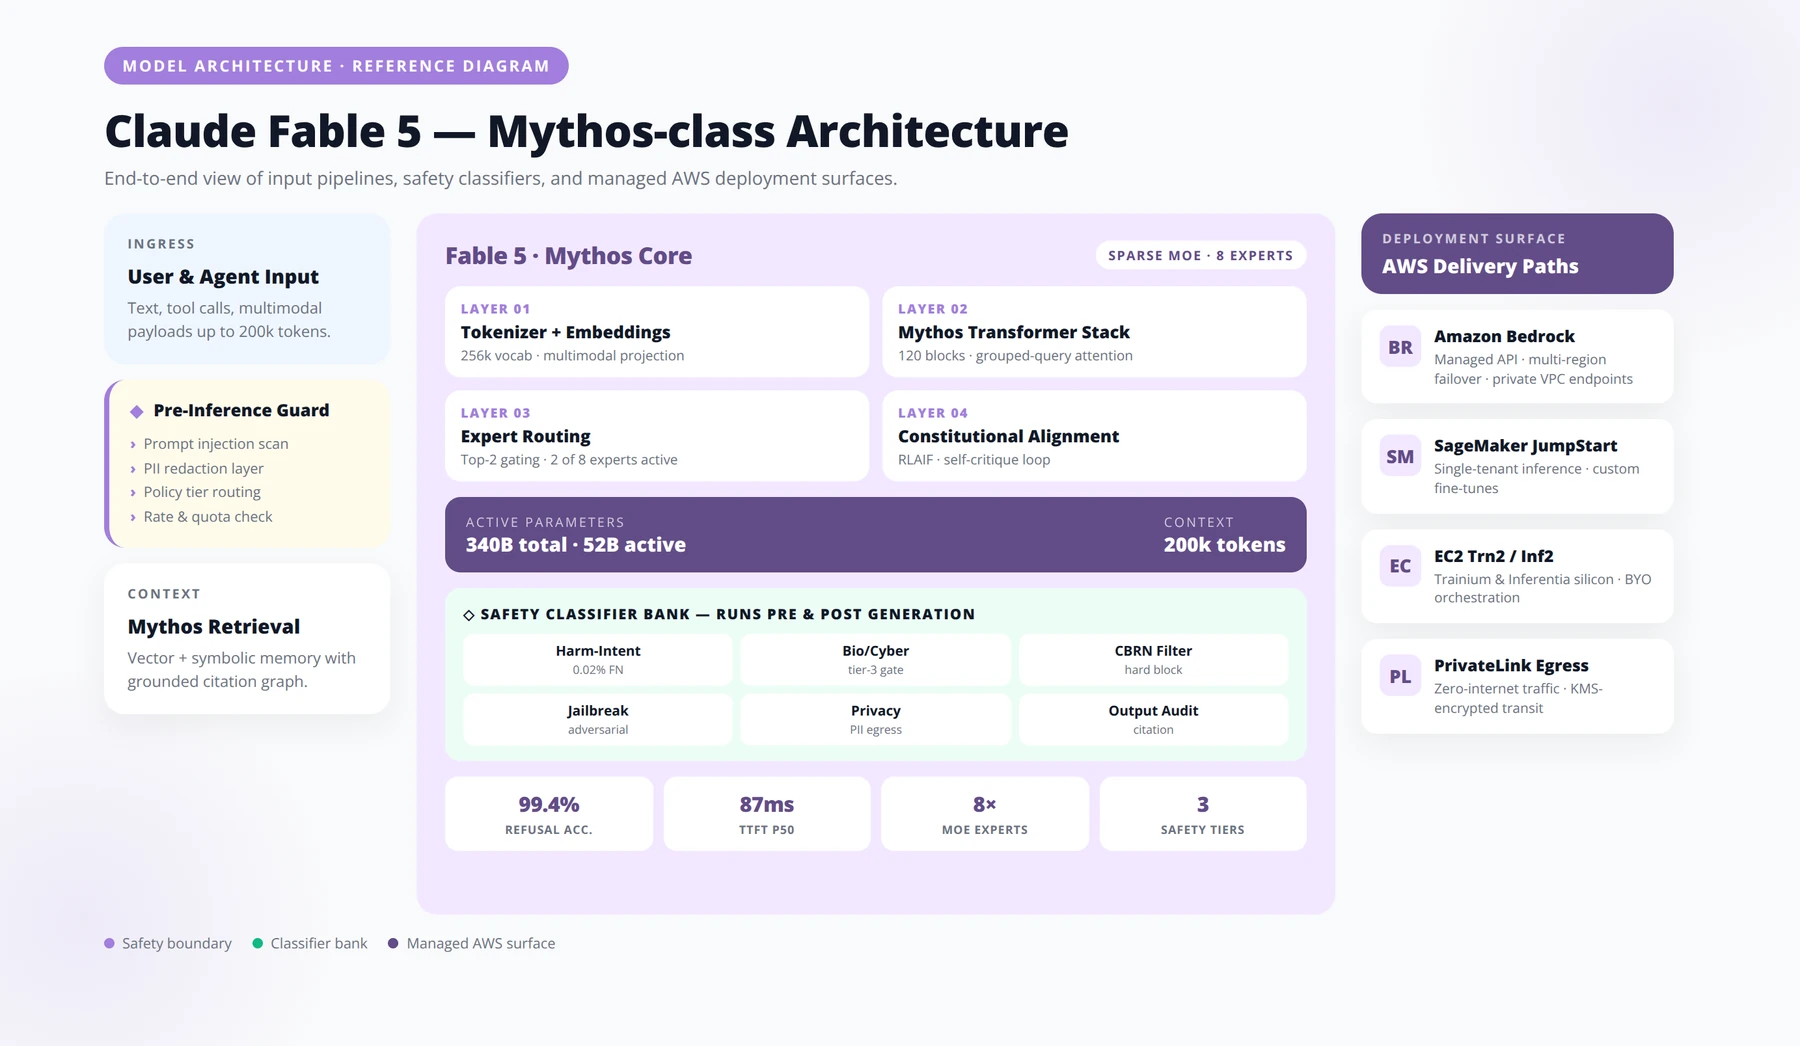Click the Ingress section label
Viewport: 1800px width, 1046px height.
pos(161,244)
